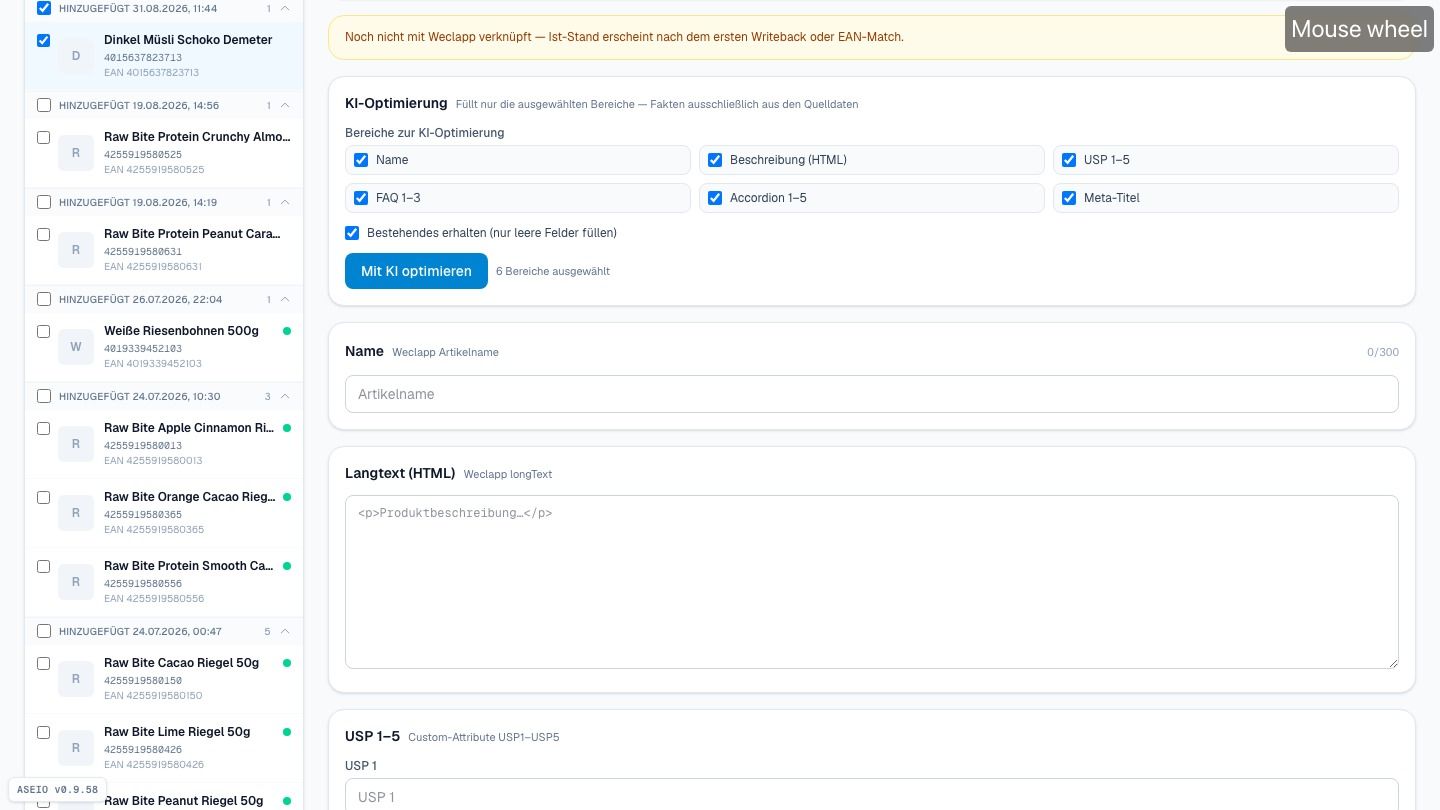This screenshot has width=1440, height=810.
Task: Uncheck the Name optimization area
Action: click(x=361, y=160)
